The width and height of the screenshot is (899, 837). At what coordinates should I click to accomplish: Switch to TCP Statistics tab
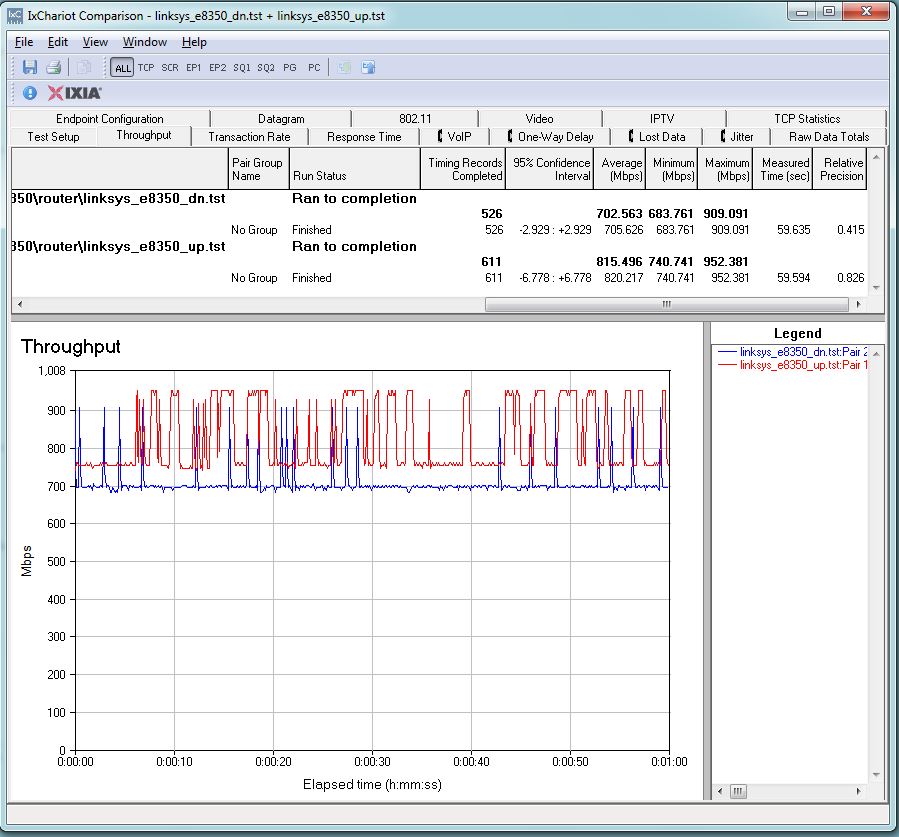pyautogui.click(x=807, y=119)
